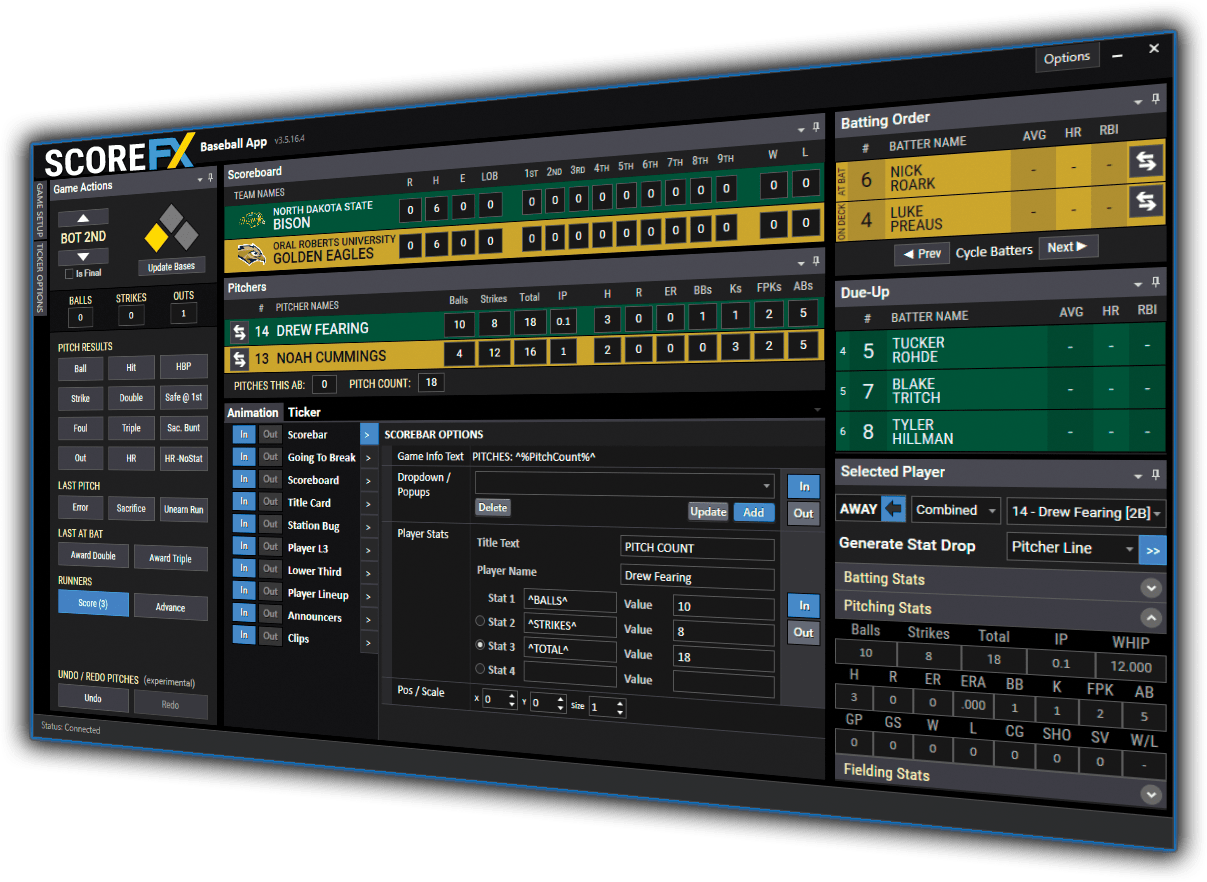Pin the Due-Up panel

(1155, 282)
